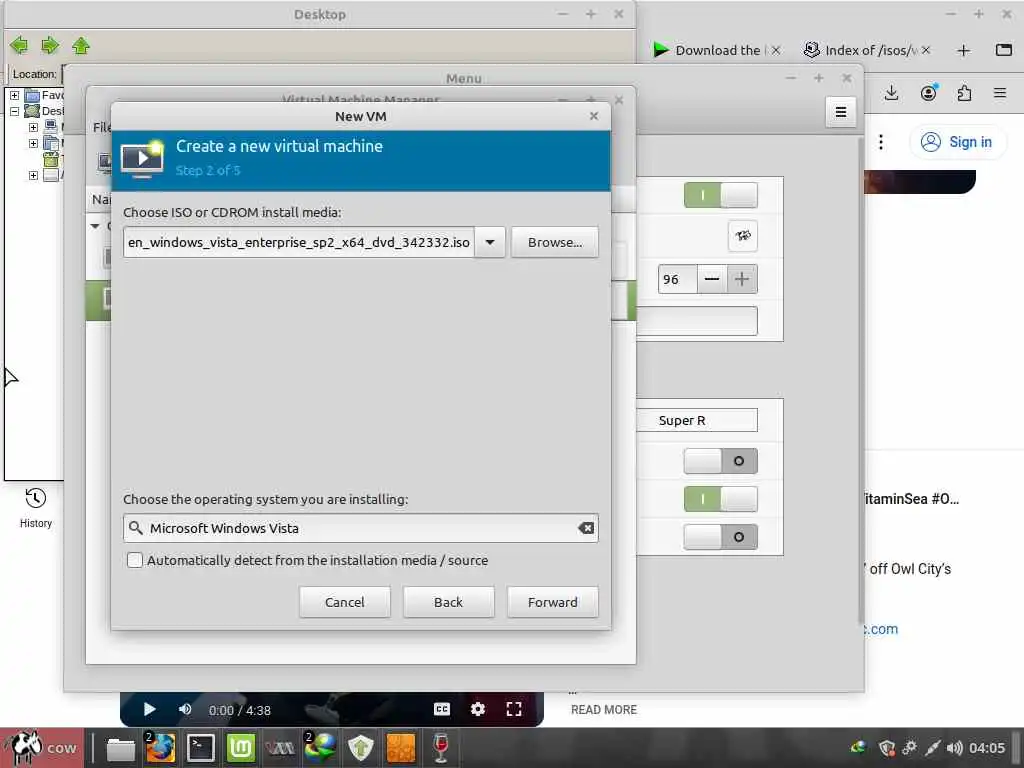This screenshot has width=1024, height=768.
Task: Turn off the top green toggle in Menu settings
Action: pos(720,195)
